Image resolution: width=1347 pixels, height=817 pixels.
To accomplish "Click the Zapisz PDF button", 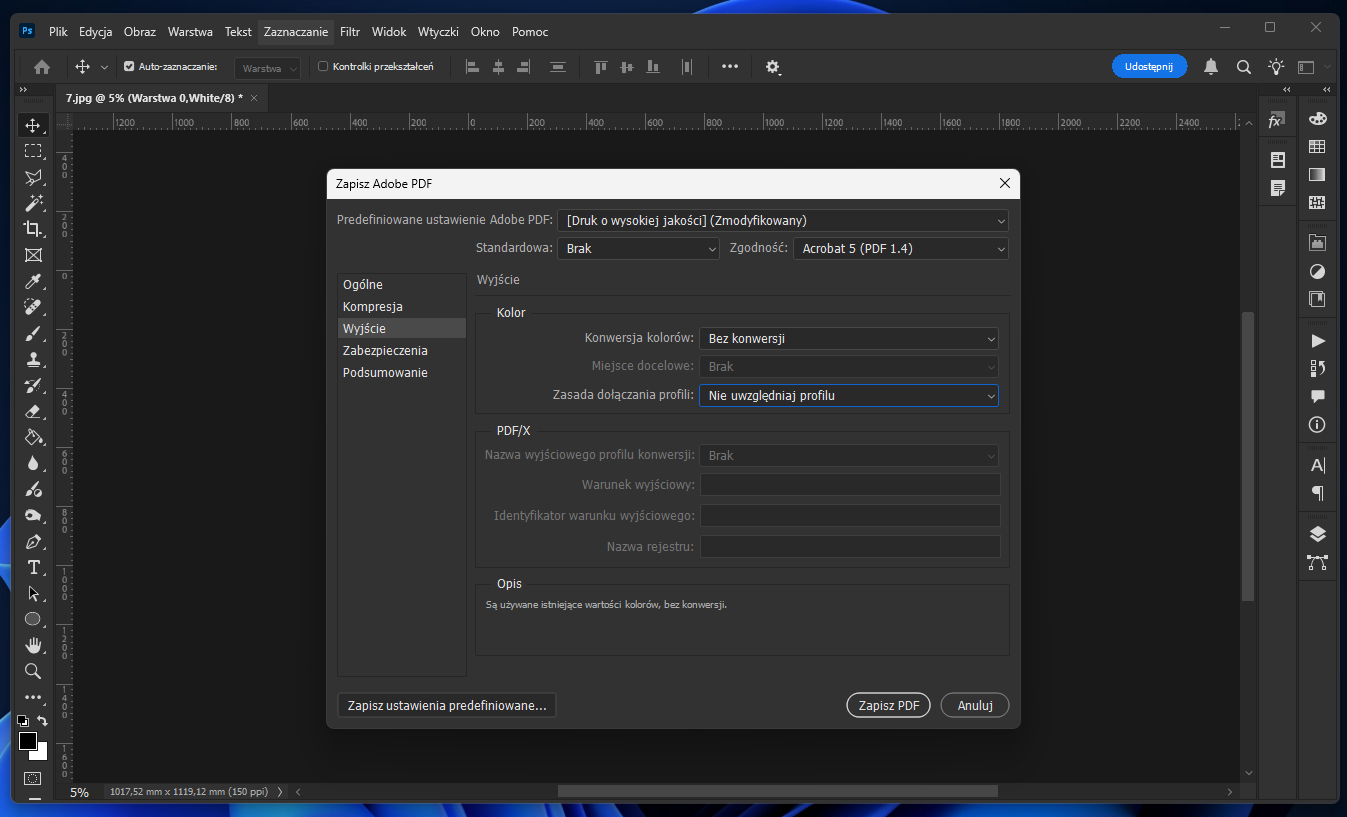I will point(887,705).
